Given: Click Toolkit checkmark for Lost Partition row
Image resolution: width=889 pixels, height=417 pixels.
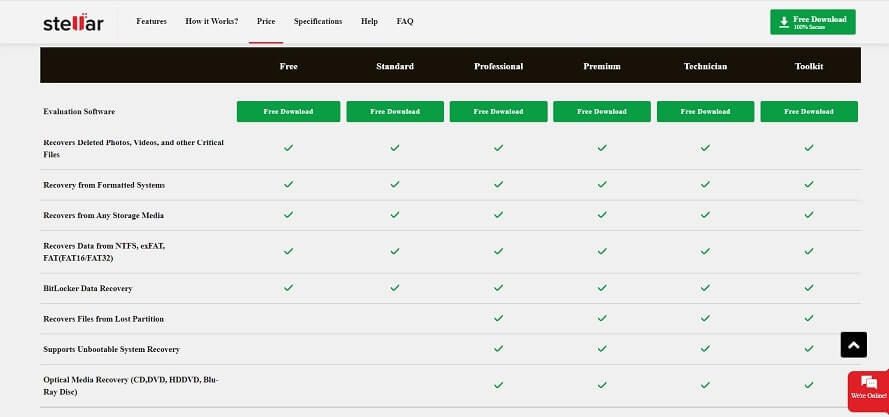Looking at the screenshot, I should (x=809, y=318).
